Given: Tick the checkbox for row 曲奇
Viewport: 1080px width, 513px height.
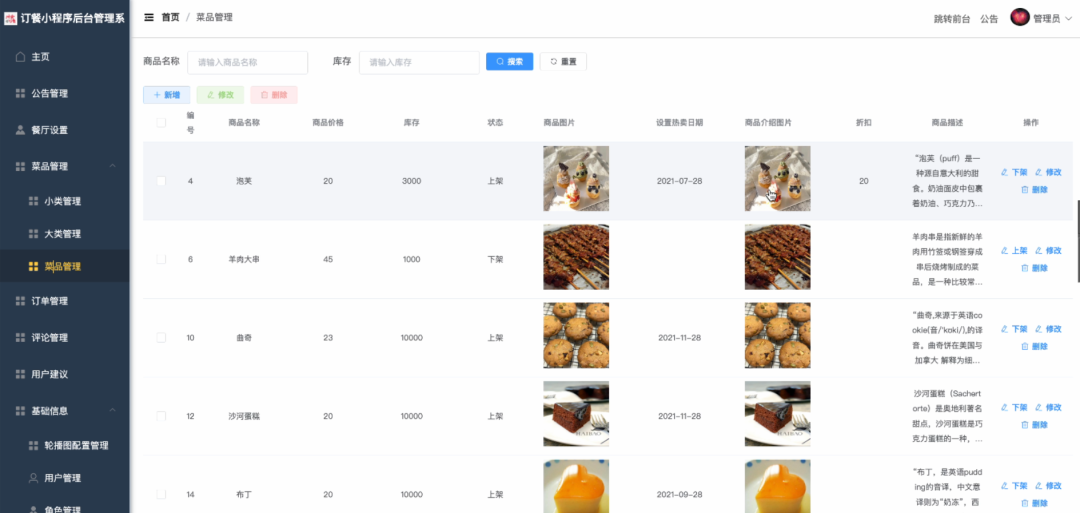Looking at the screenshot, I should tap(161, 338).
